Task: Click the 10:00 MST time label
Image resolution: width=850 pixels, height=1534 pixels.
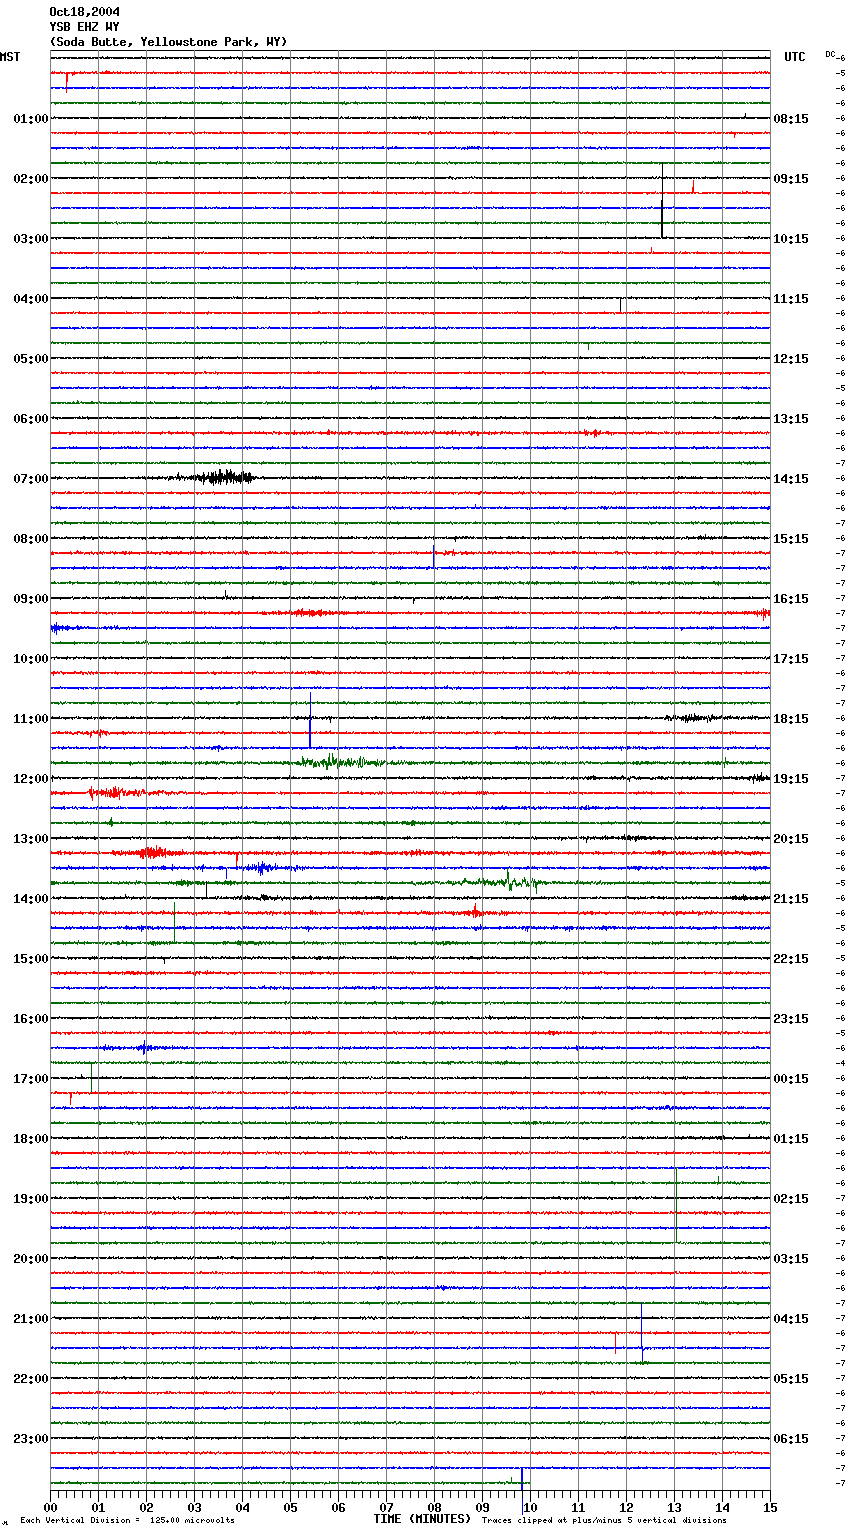Action: point(30,659)
